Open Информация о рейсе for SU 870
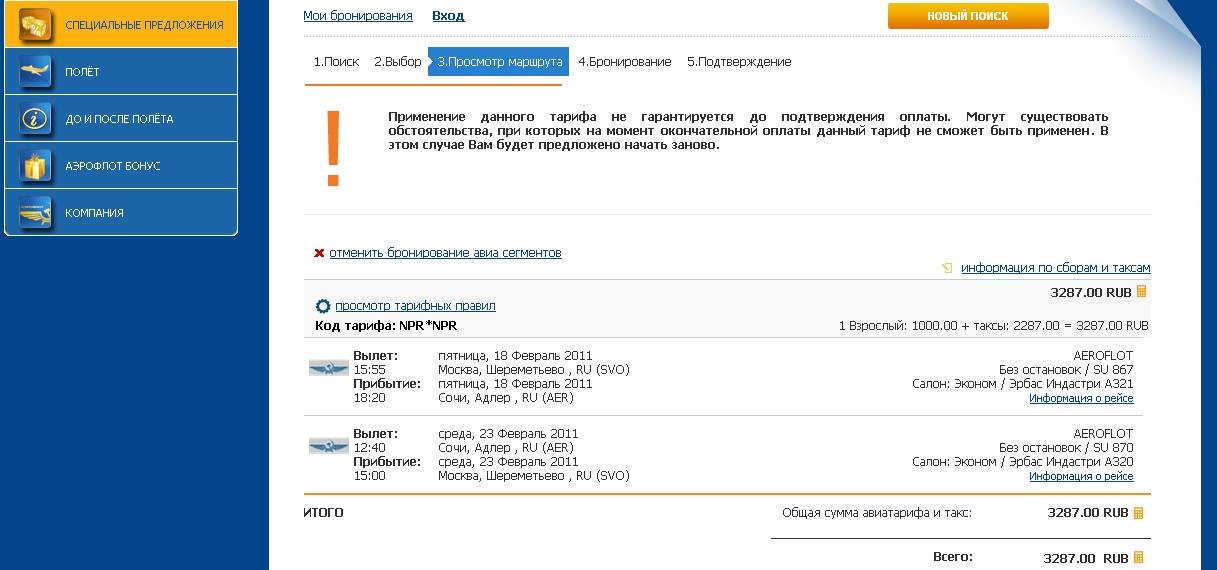Screen dimensions: 1217x570 coord(1081,477)
